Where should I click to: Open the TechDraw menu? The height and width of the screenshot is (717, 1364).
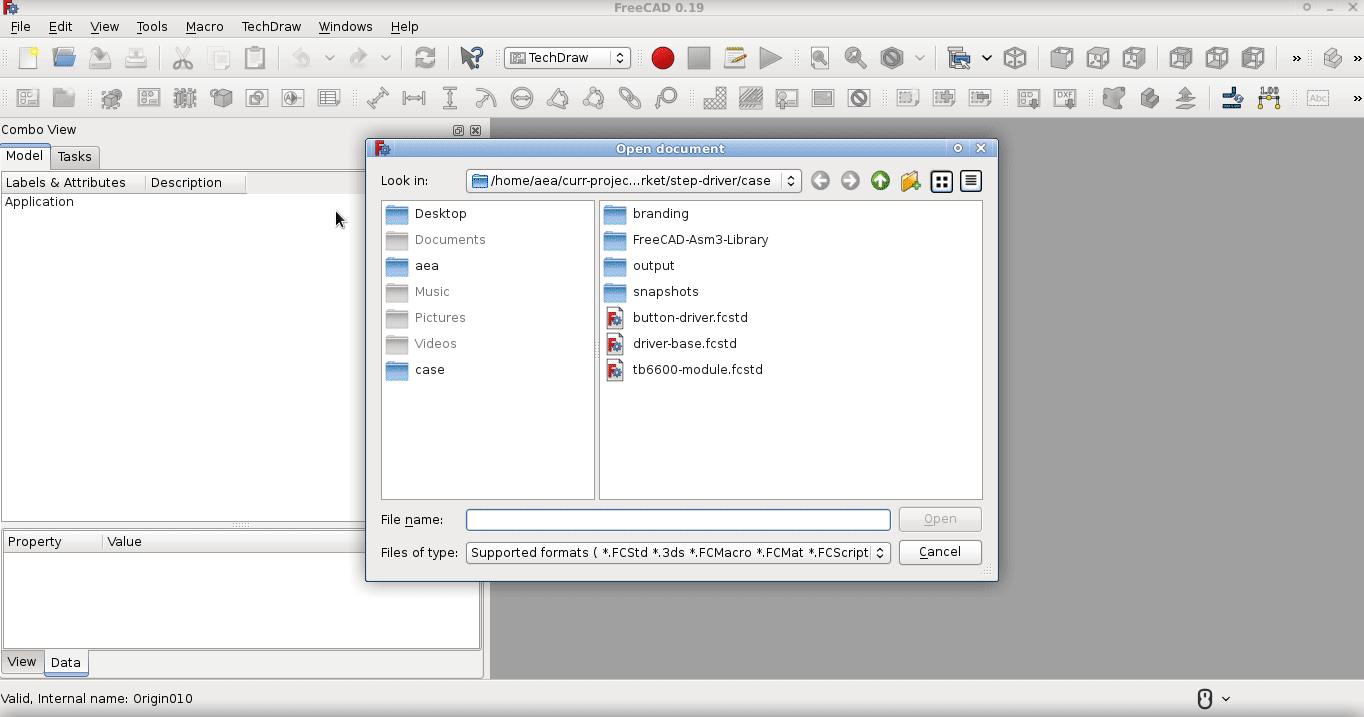click(271, 27)
